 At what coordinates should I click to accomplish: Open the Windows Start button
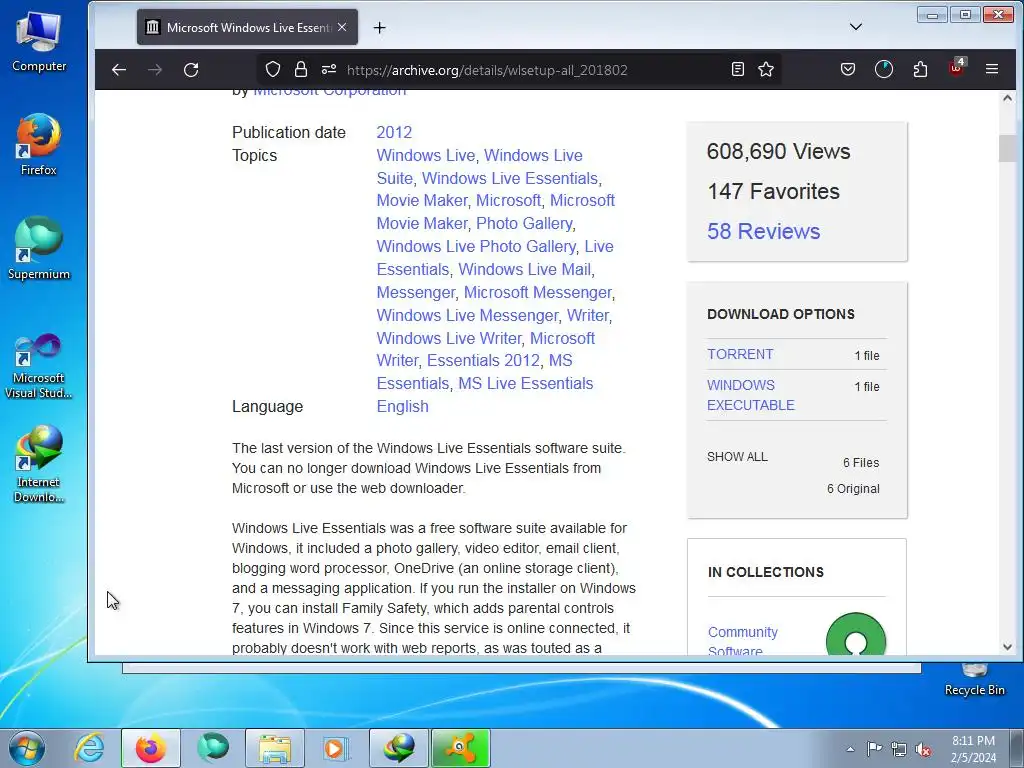tap(27, 748)
